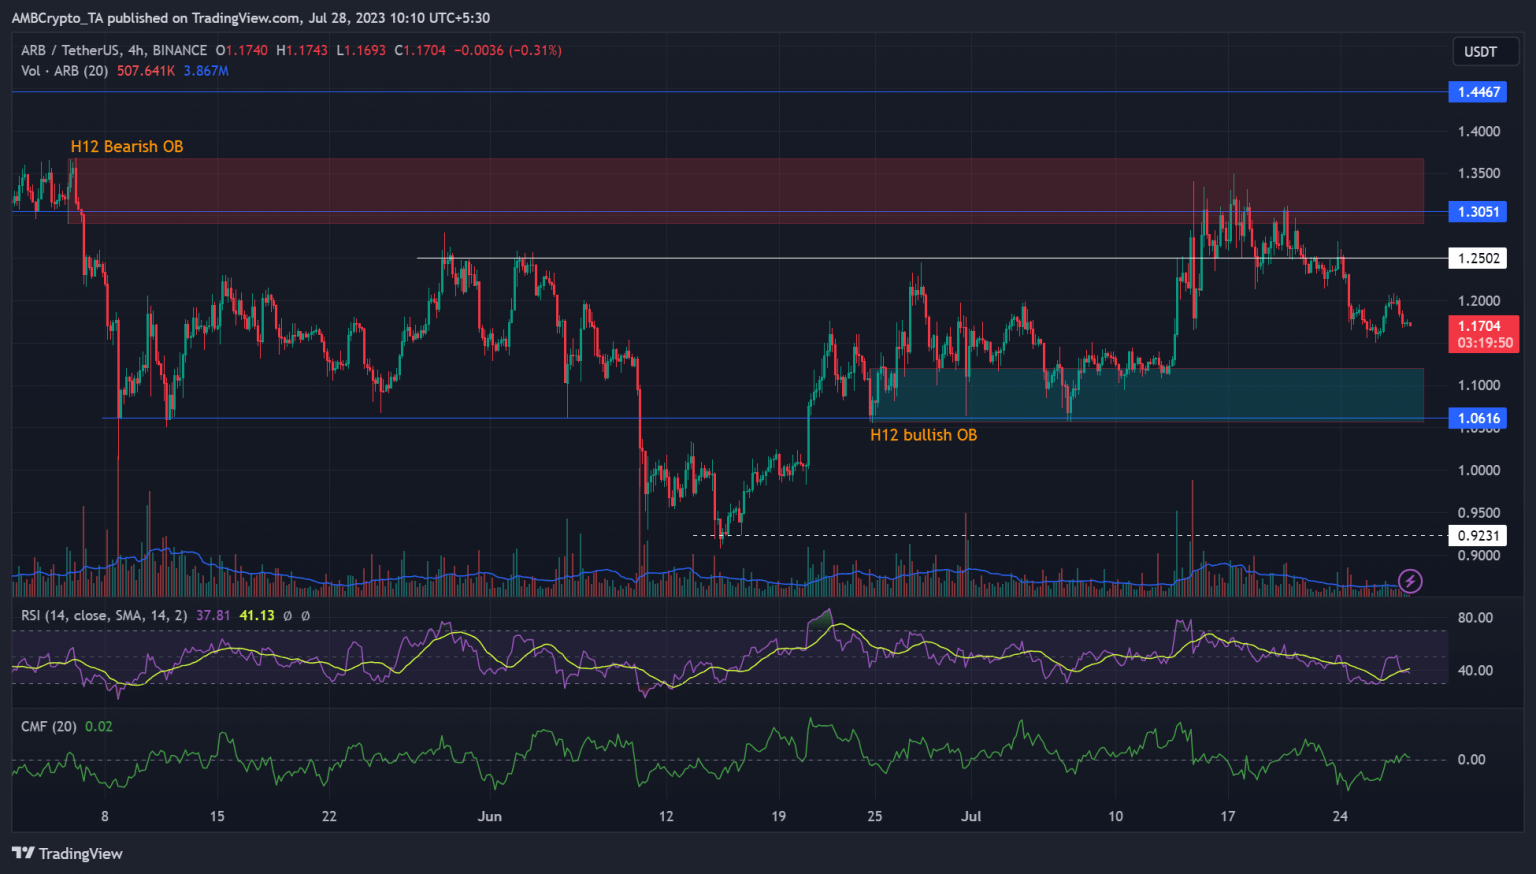1536x874 pixels.
Task: Click the 1.4467 price level label
Action: (1478, 92)
